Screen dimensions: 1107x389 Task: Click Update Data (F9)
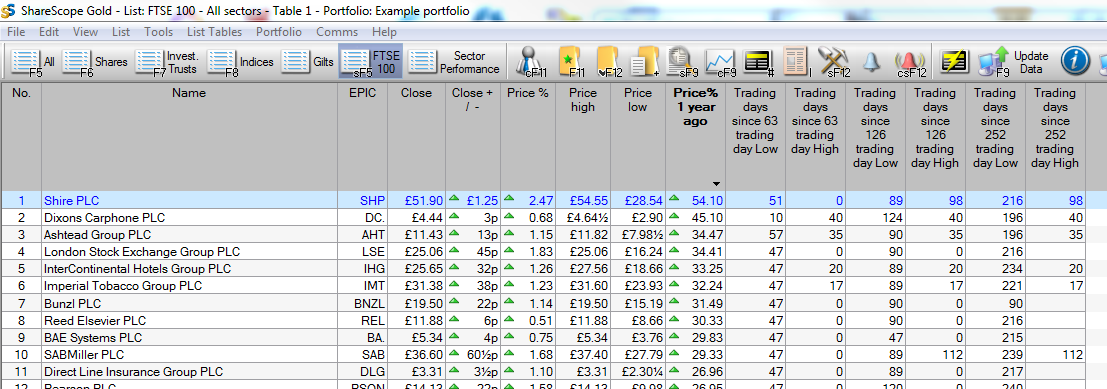pos(1013,62)
